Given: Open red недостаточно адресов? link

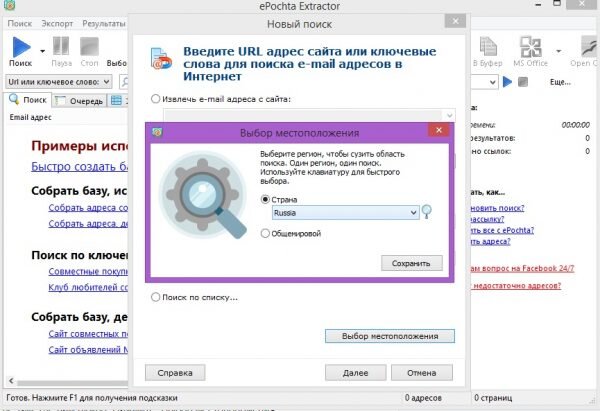Looking at the screenshot, I should [x=516, y=285].
